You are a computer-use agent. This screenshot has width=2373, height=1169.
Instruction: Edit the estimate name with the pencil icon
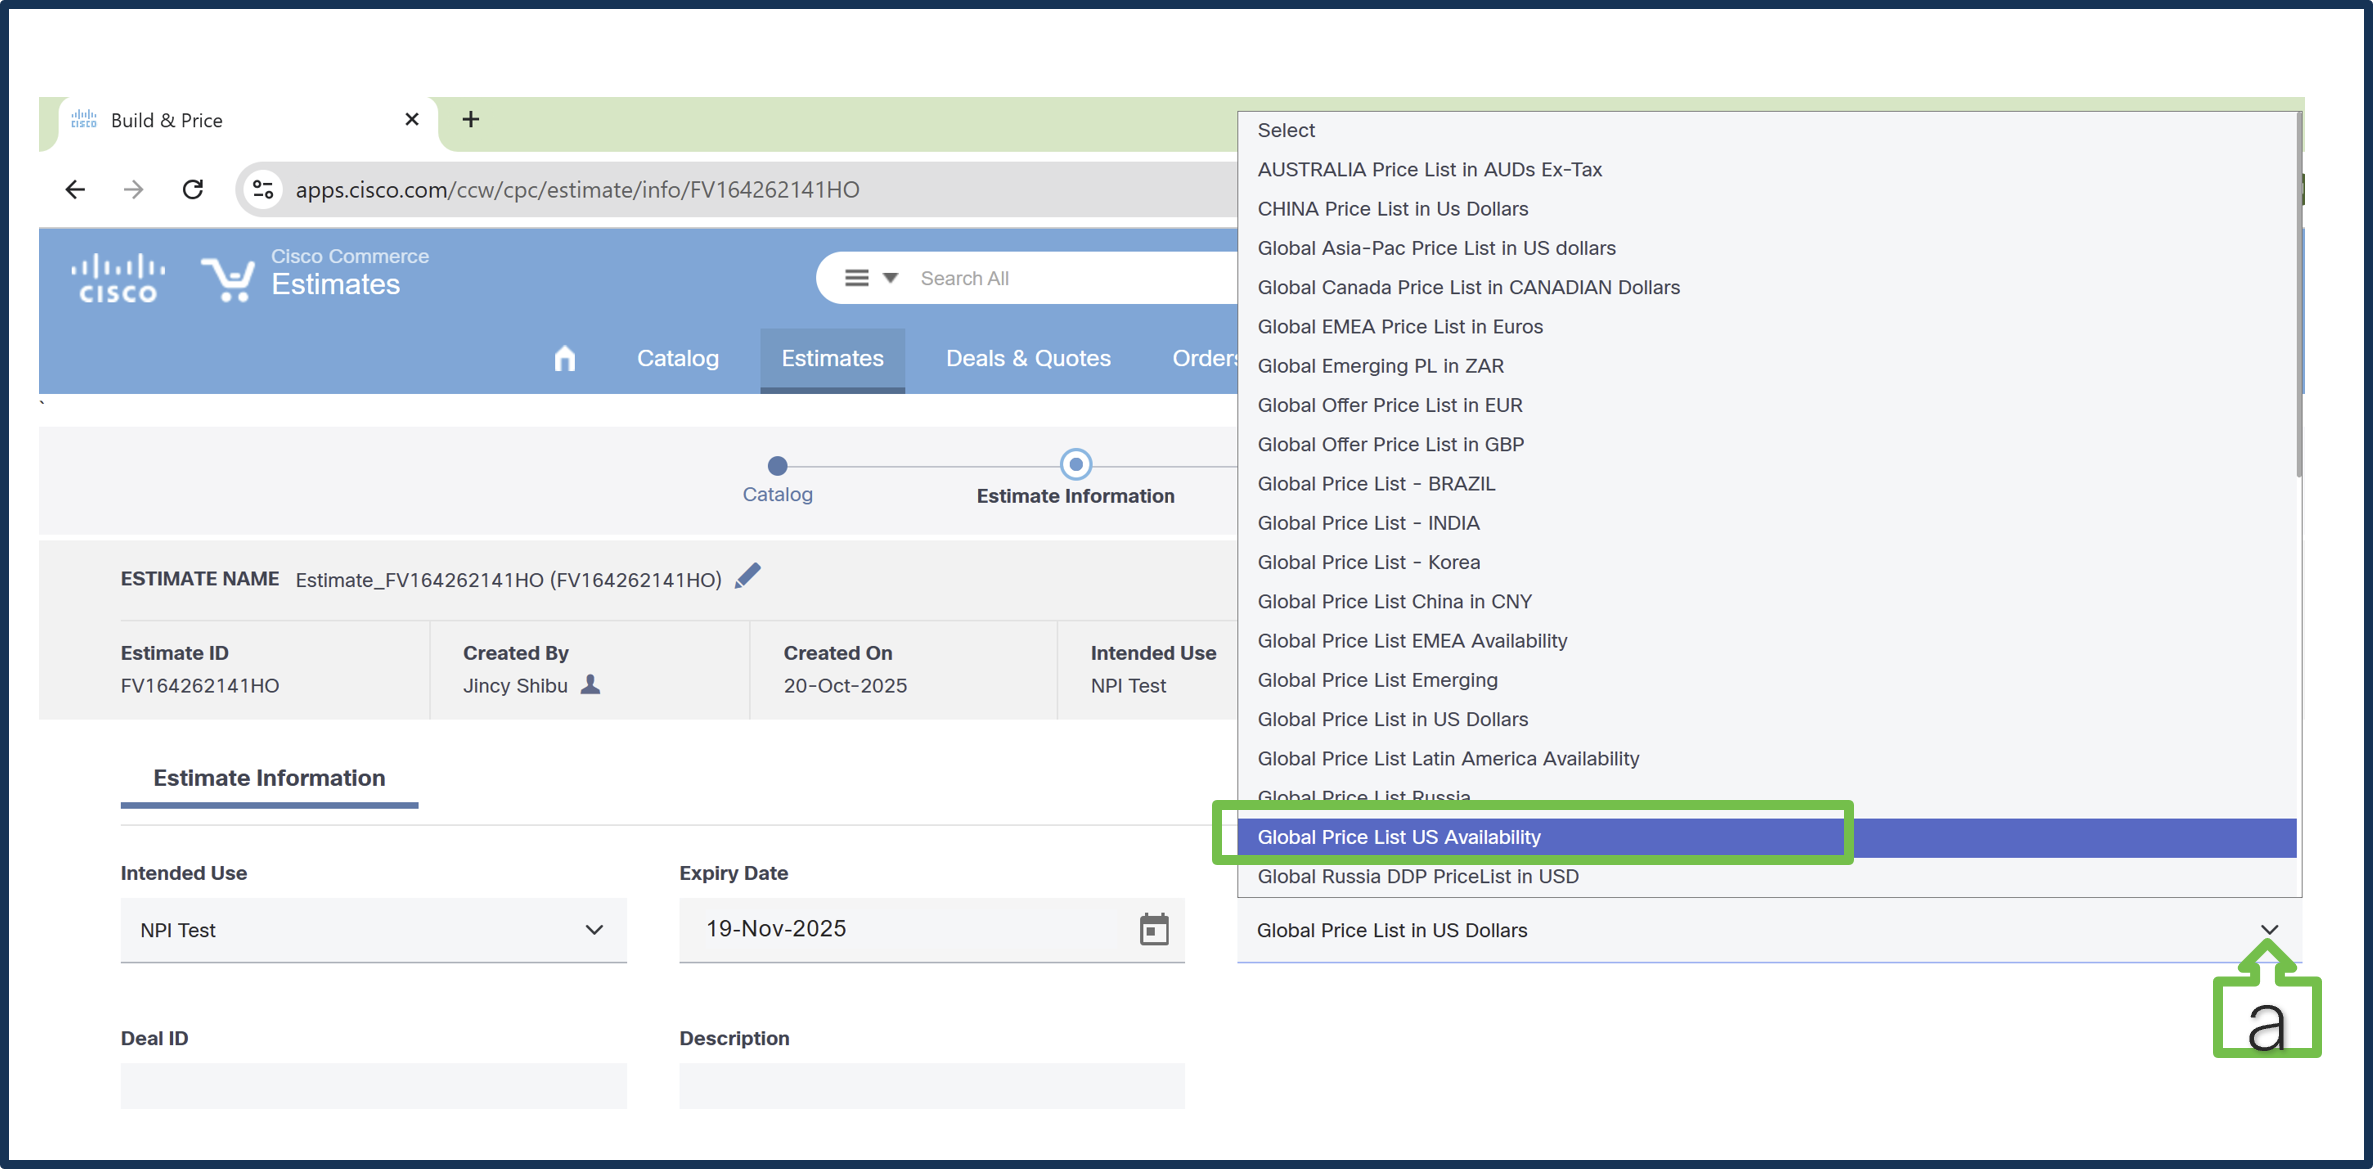click(748, 576)
